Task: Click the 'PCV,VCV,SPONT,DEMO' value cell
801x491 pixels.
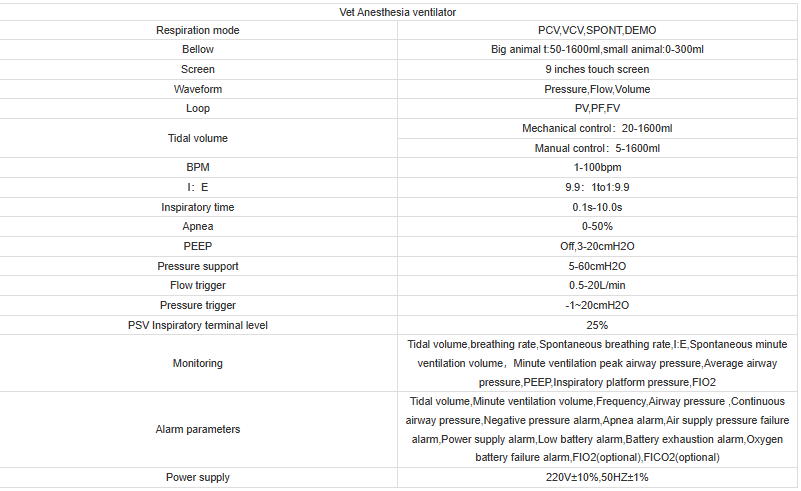Action: coord(597,30)
